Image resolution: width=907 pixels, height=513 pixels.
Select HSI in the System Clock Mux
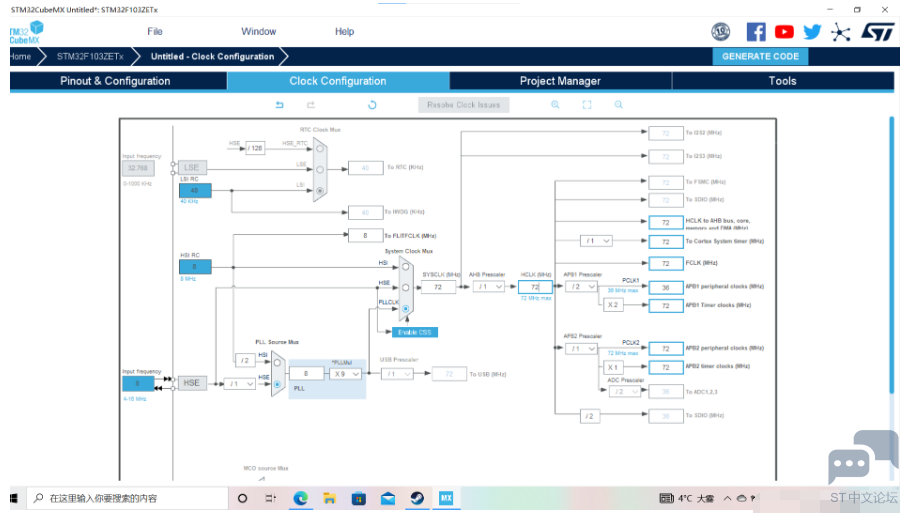(405, 267)
